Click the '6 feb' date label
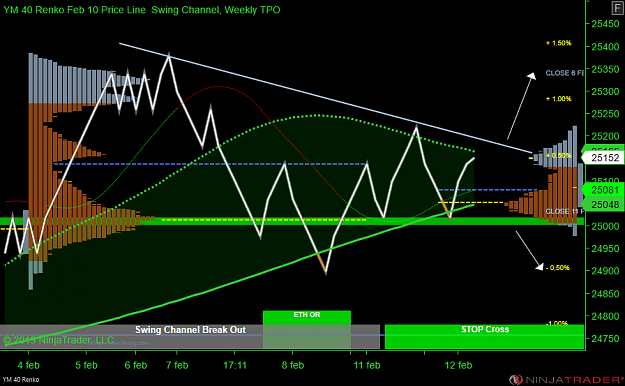Viewport: 625px width, 386px height. [136, 365]
